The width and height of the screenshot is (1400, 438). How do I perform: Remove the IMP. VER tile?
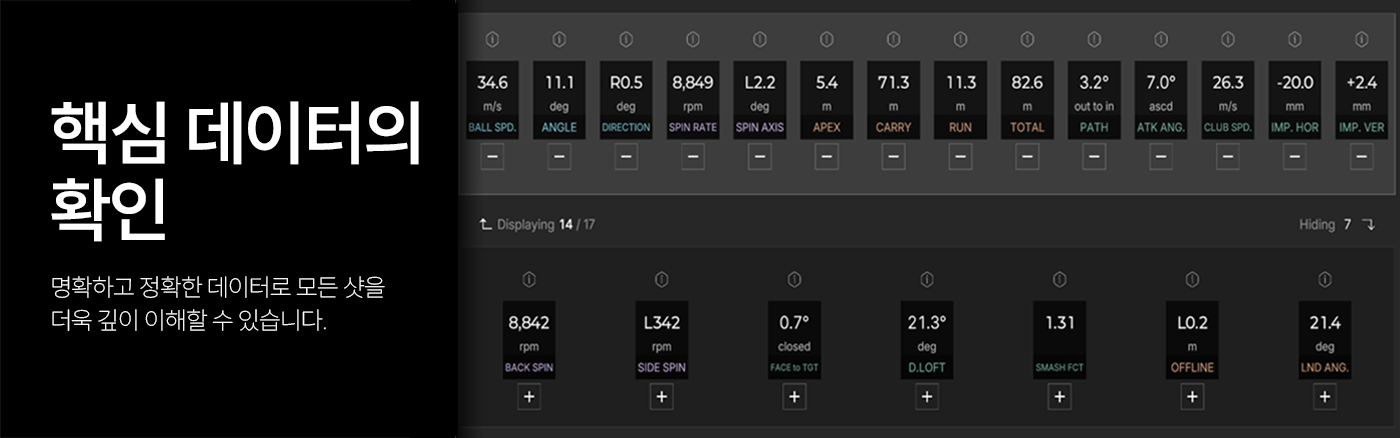click(1362, 157)
